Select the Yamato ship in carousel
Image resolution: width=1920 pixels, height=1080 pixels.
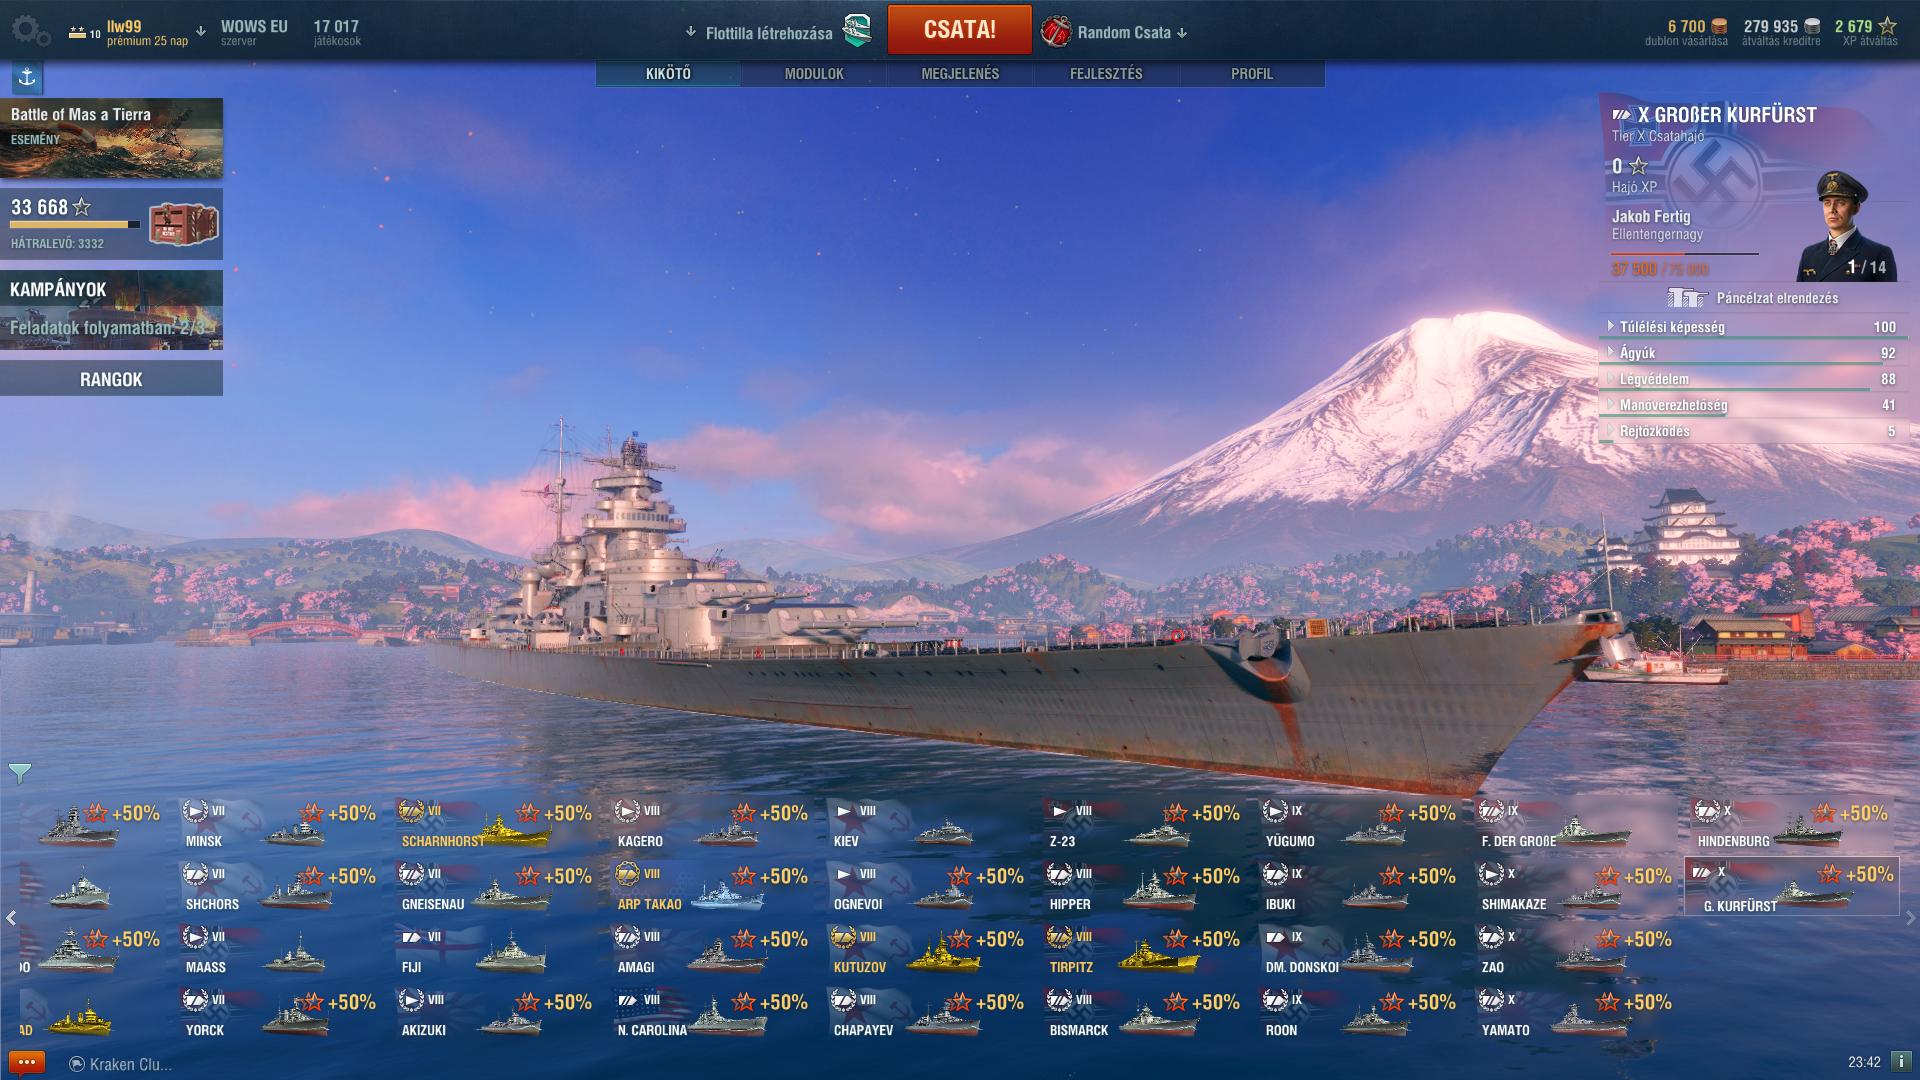coord(1576,1014)
